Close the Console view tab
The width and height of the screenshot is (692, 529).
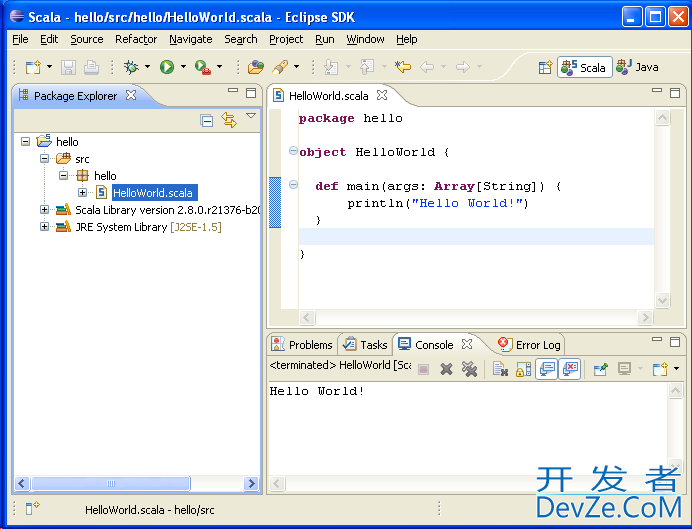tap(467, 344)
